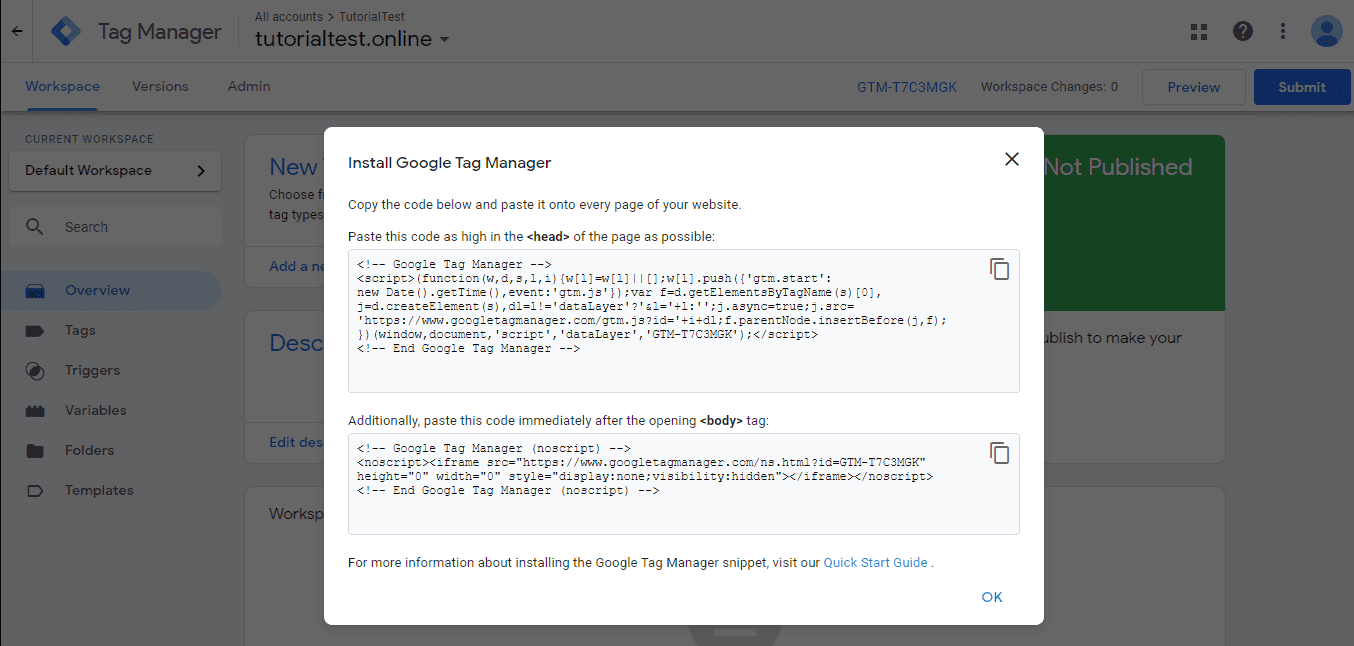Navigate back with the arrow
The height and width of the screenshot is (646, 1354).
point(16,31)
